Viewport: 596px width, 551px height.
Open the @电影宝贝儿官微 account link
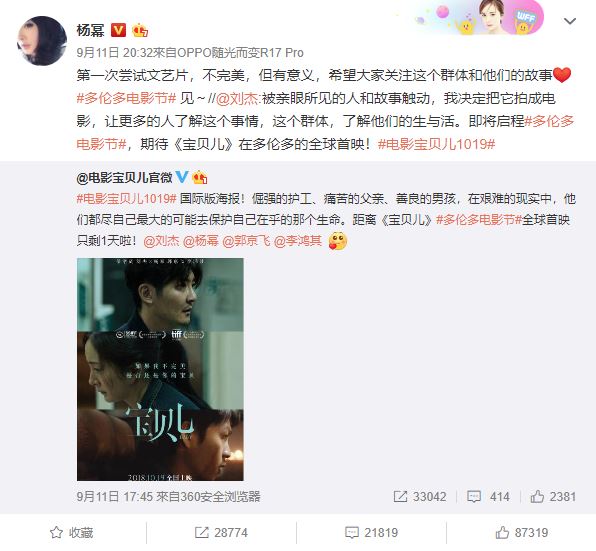[x=125, y=177]
